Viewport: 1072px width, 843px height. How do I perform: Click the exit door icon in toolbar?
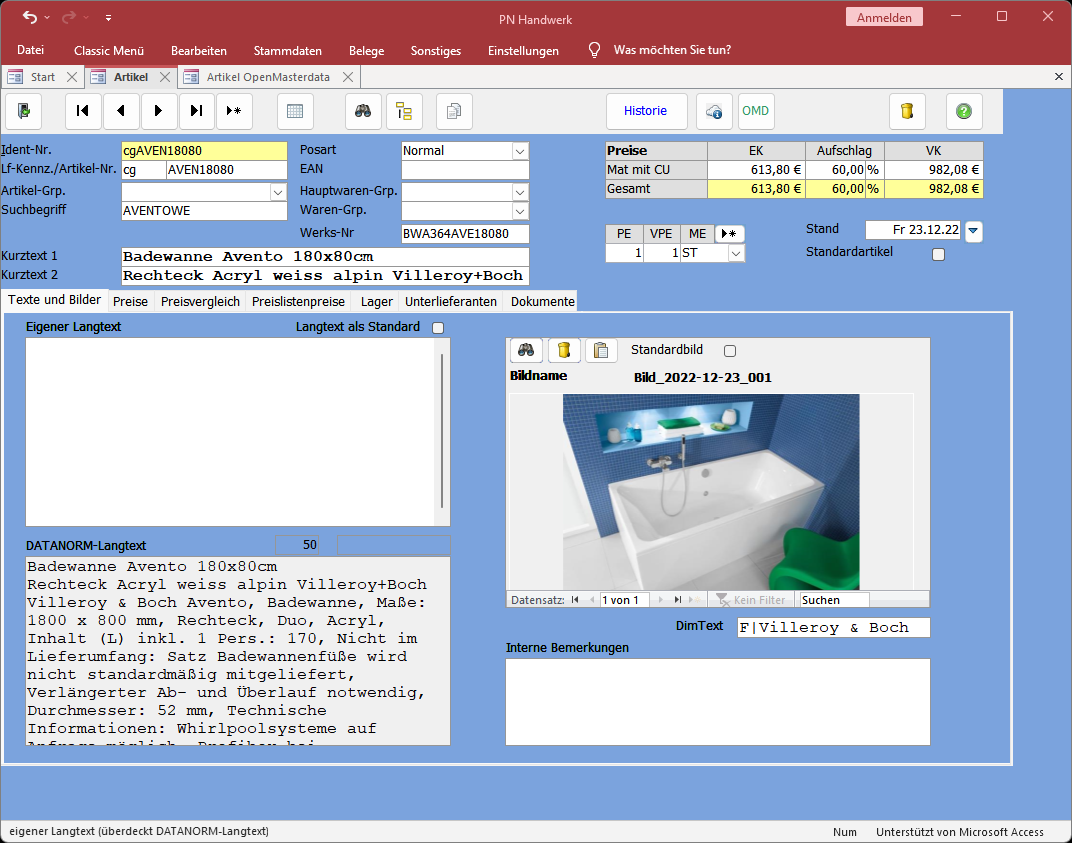pyautogui.click(x=24, y=111)
